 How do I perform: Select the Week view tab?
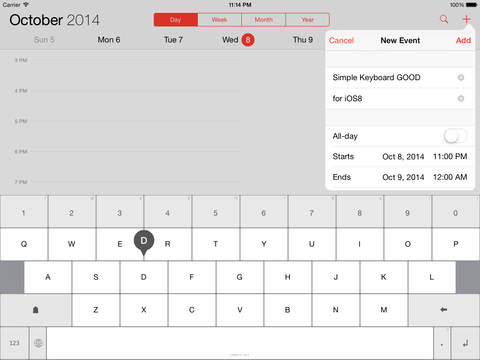(219, 20)
